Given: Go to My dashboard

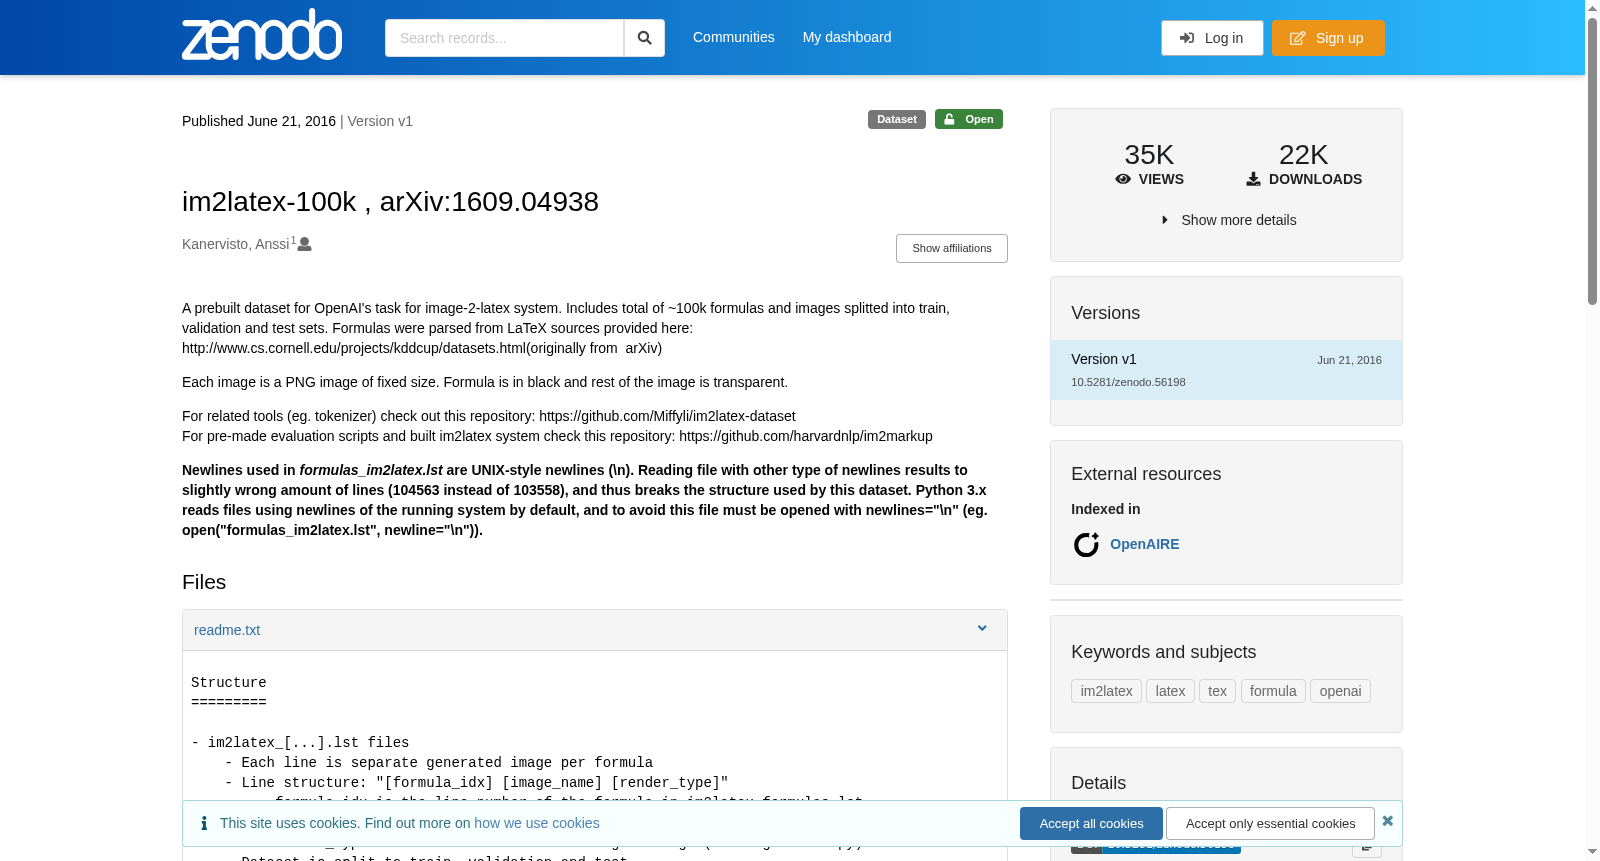Looking at the screenshot, I should (x=847, y=37).
